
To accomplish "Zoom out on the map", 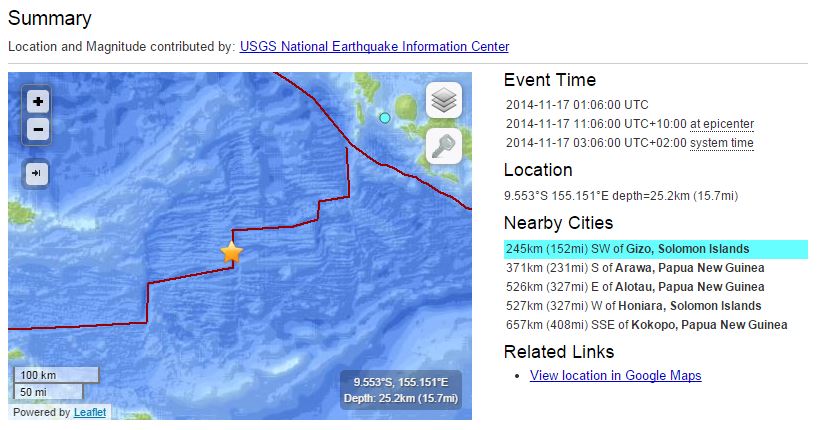I will pos(37,129).
